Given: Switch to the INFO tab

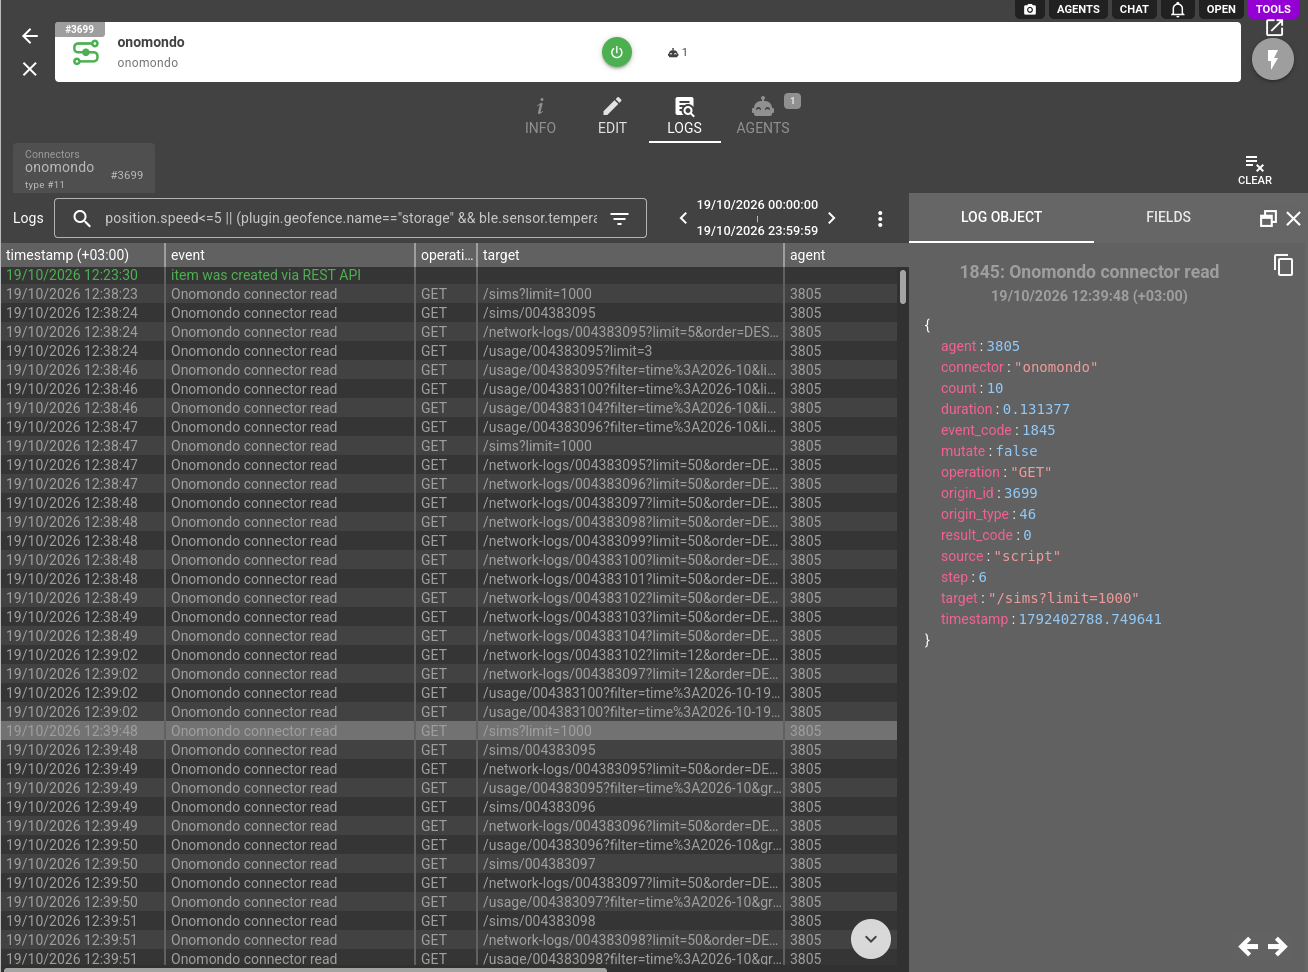Looking at the screenshot, I should click(x=540, y=116).
